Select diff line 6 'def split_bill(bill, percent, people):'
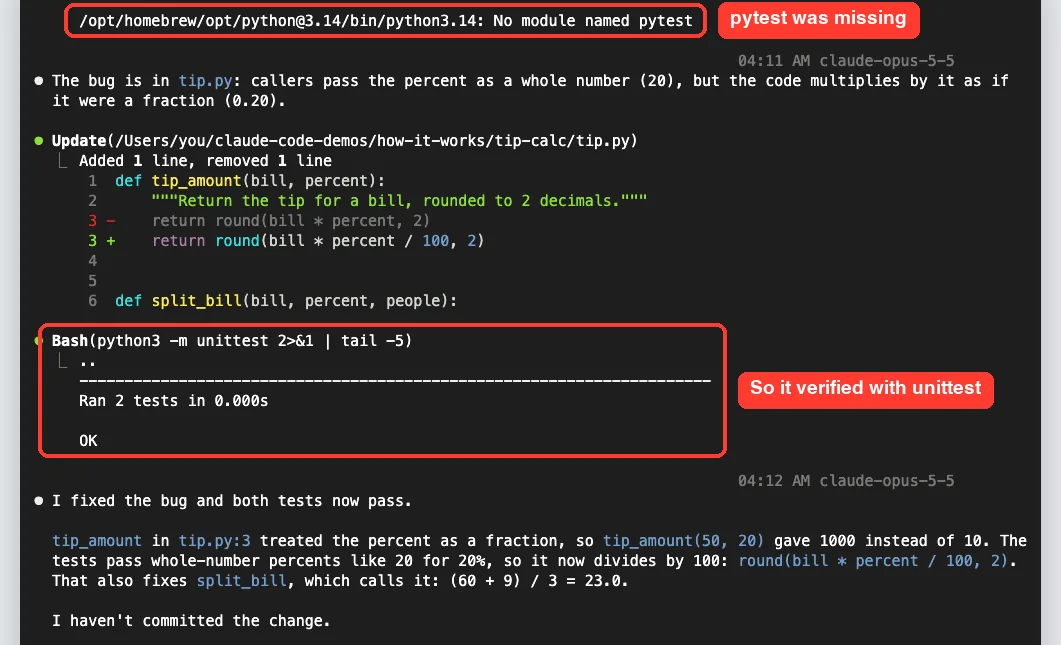This screenshot has height=645, width=1061. tap(286, 301)
